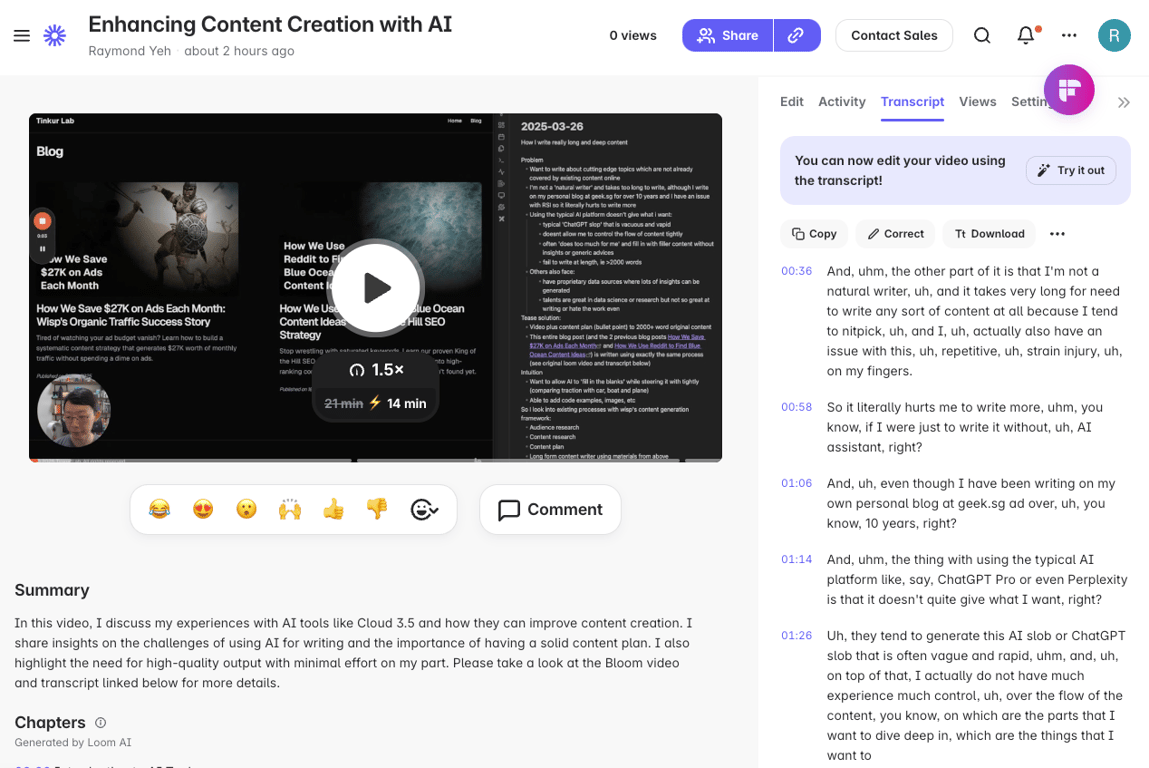The height and width of the screenshot is (768, 1149).
Task: Collapse sidebar with double chevron
Action: [1123, 103]
